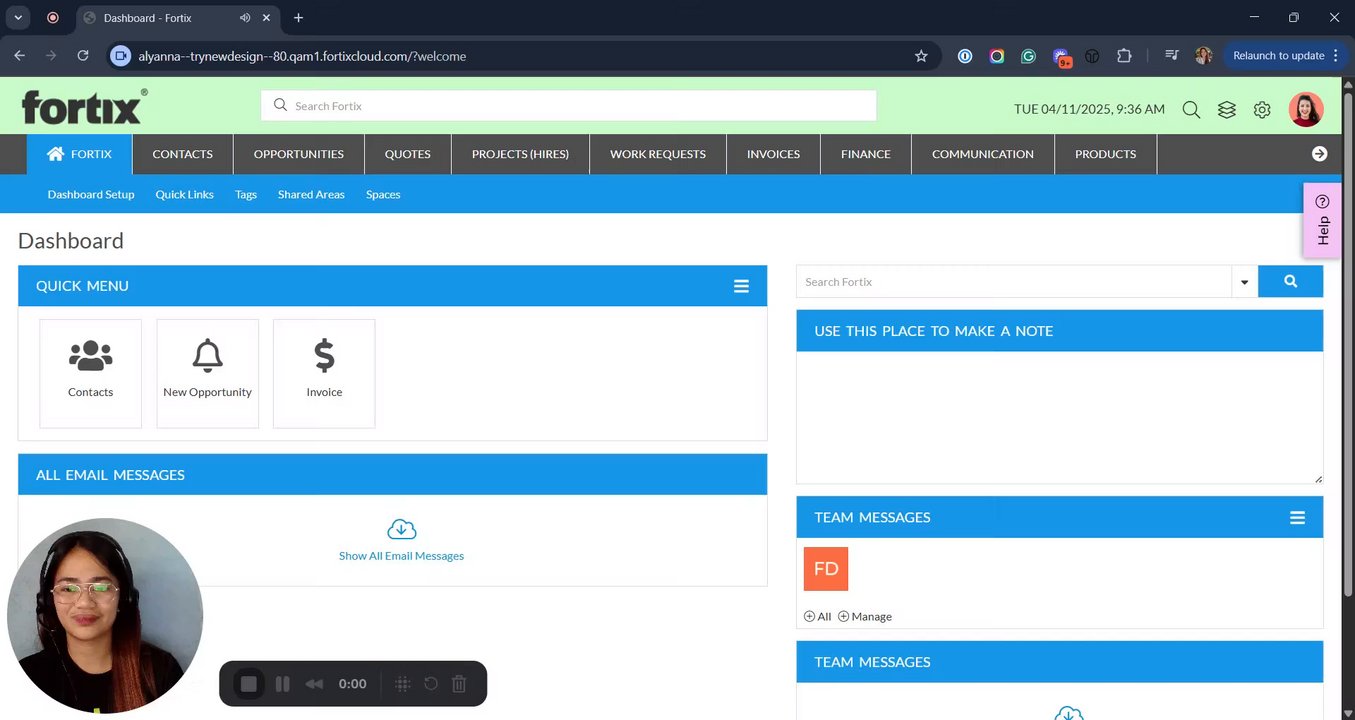Open the FINANCE tab
The image size is (1355, 720).
(866, 154)
